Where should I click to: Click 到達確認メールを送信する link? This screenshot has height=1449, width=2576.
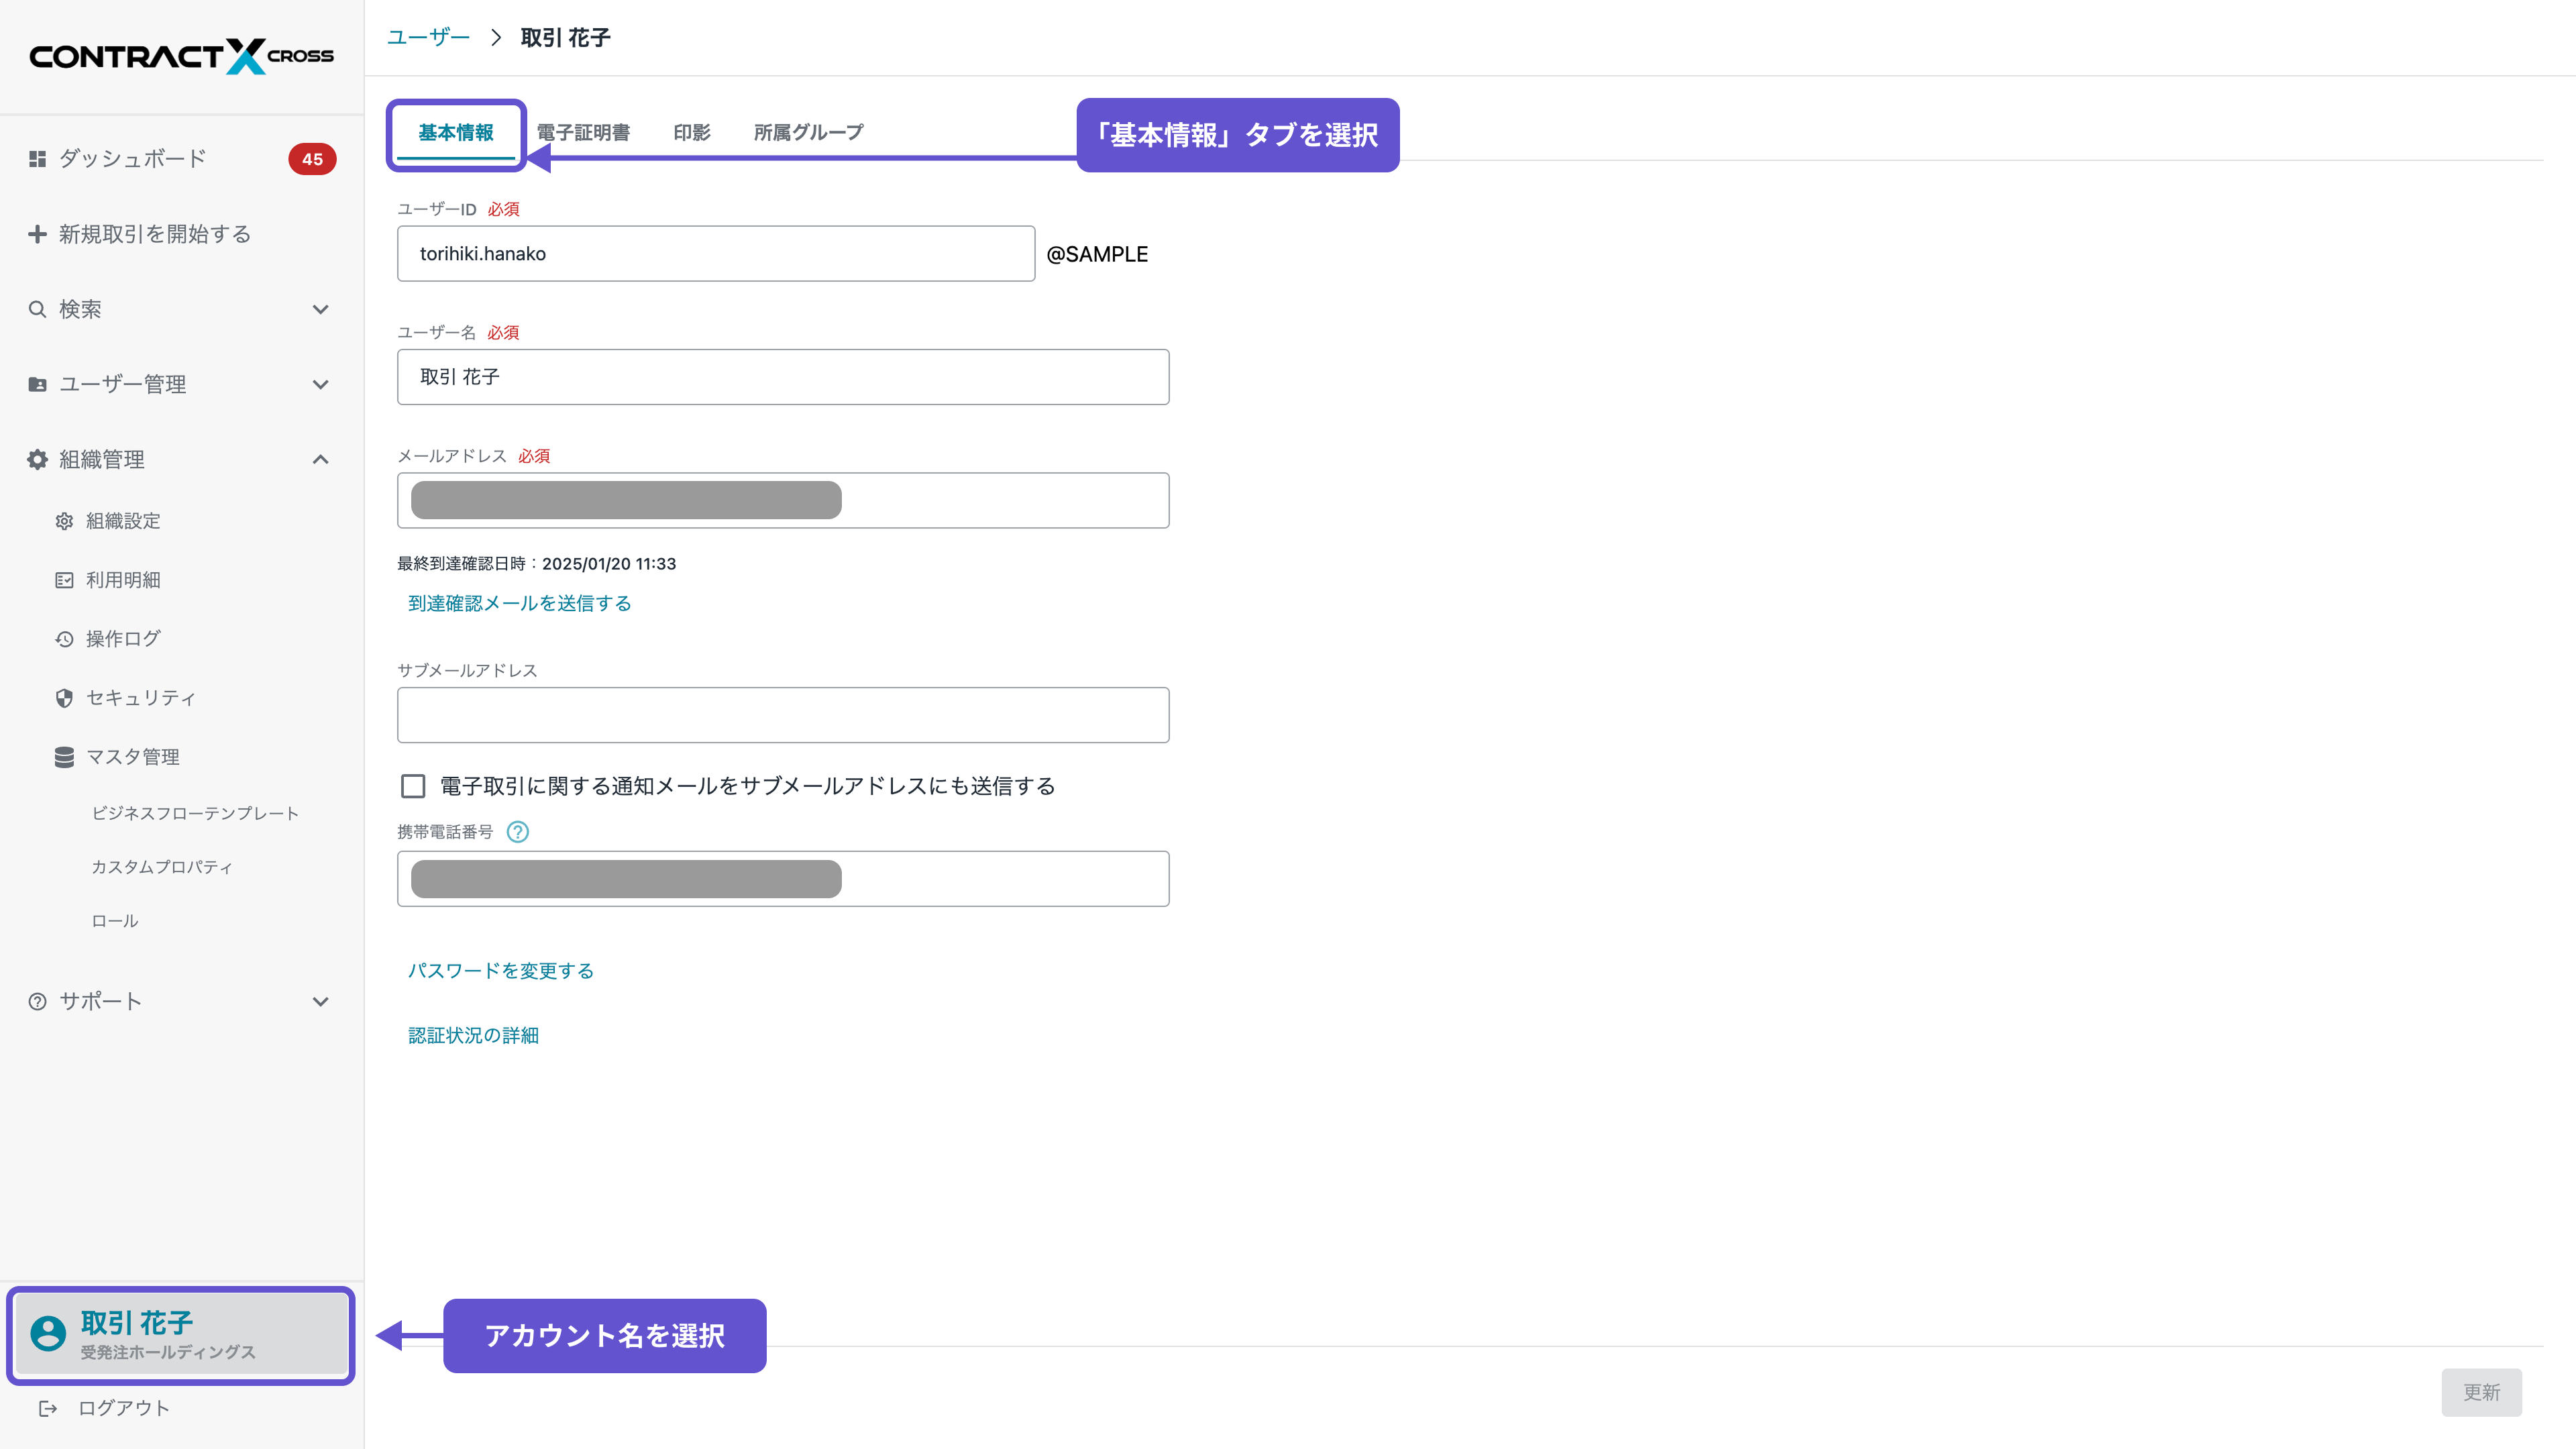pos(519,603)
